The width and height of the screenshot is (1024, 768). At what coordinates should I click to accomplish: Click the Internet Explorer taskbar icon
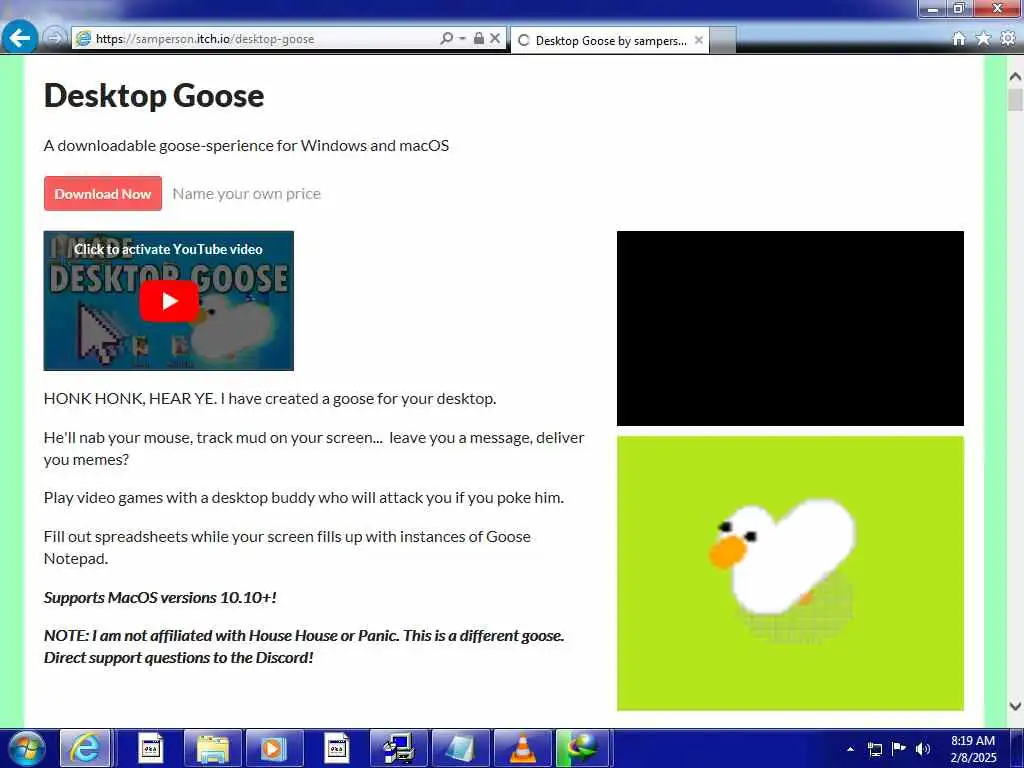(x=85, y=748)
